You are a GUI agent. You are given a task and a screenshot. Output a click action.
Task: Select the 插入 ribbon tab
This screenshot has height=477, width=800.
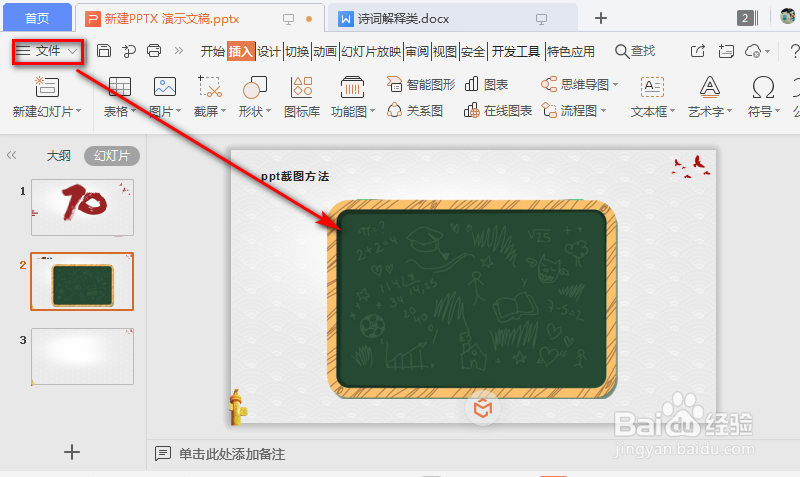tap(240, 52)
